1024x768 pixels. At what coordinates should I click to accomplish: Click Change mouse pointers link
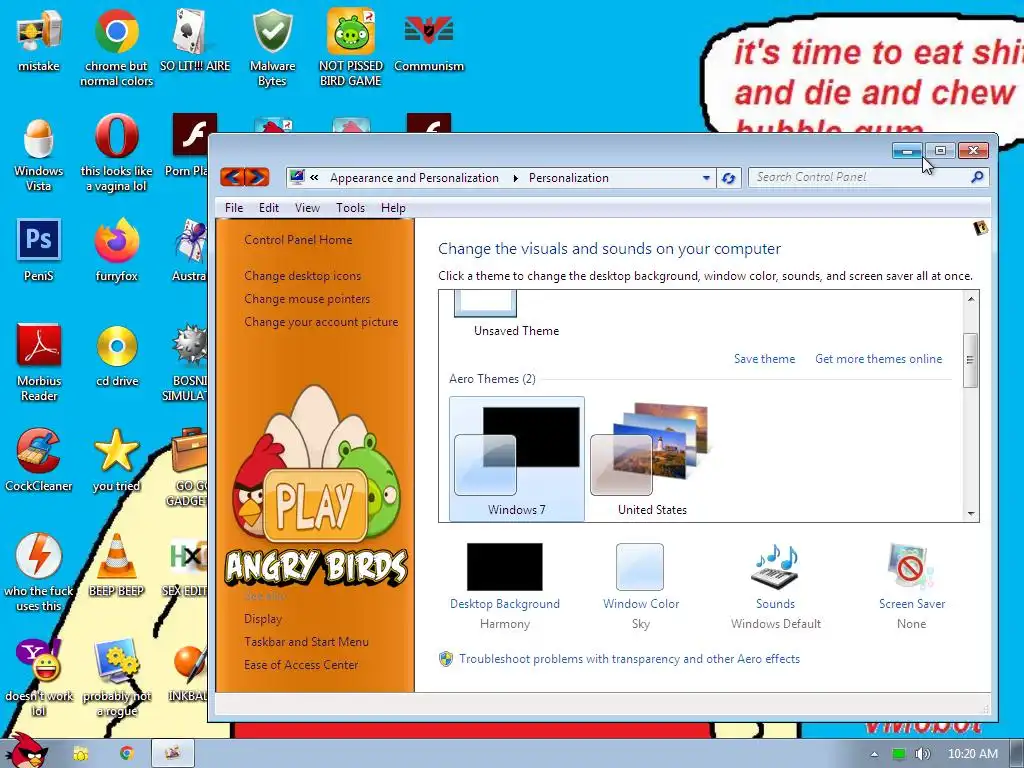(x=307, y=298)
